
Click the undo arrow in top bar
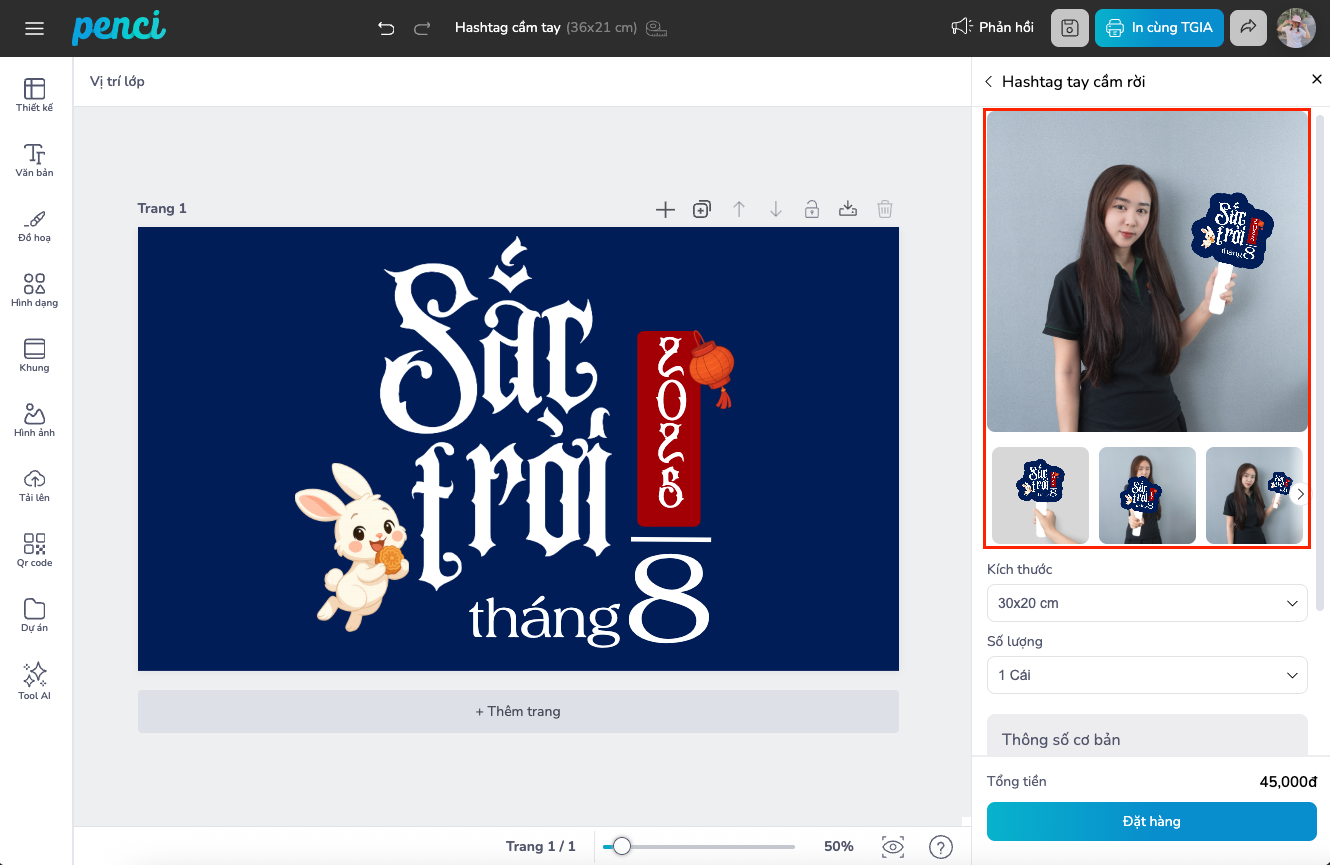pos(387,28)
